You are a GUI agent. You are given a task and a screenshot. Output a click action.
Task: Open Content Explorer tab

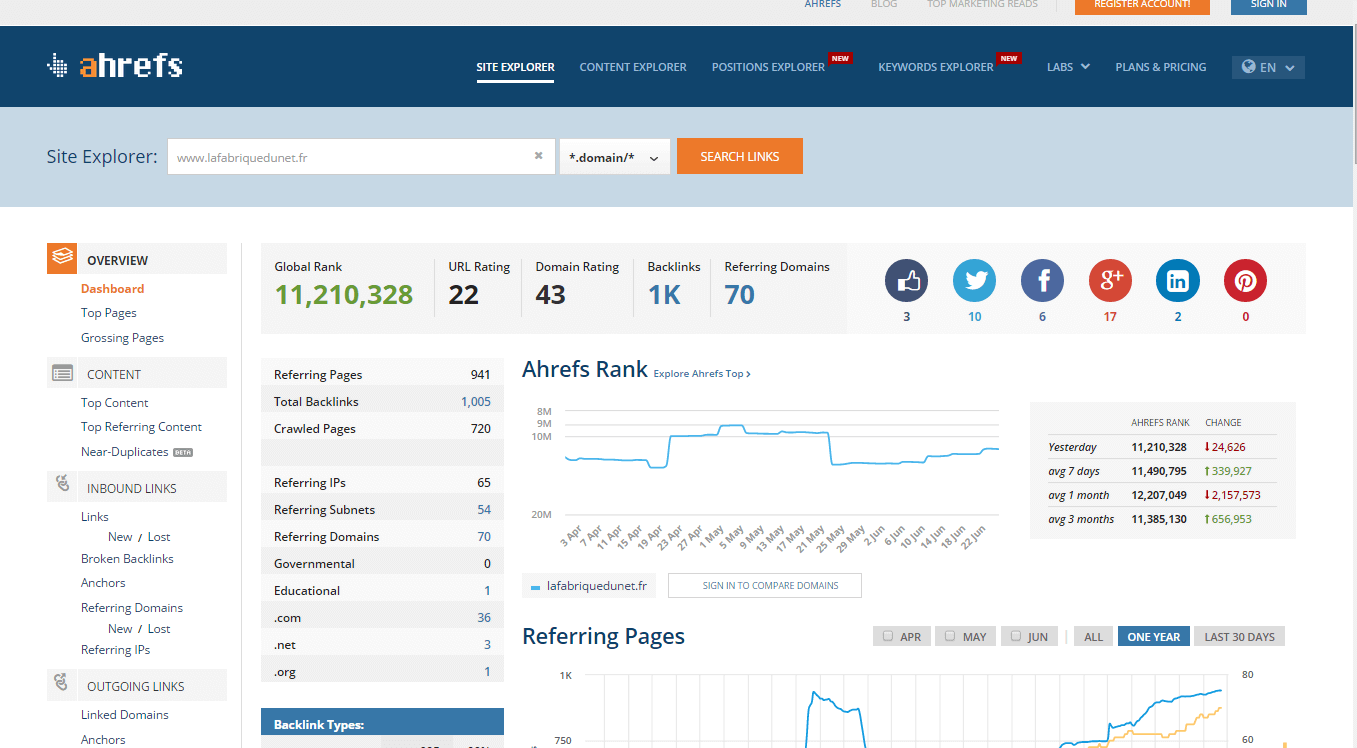[633, 67]
